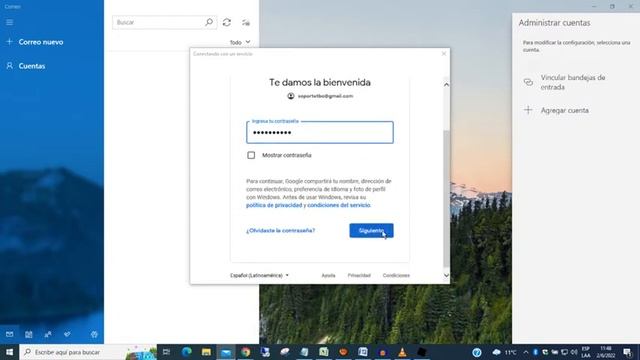Open the política de privacidad link

pos(274,205)
